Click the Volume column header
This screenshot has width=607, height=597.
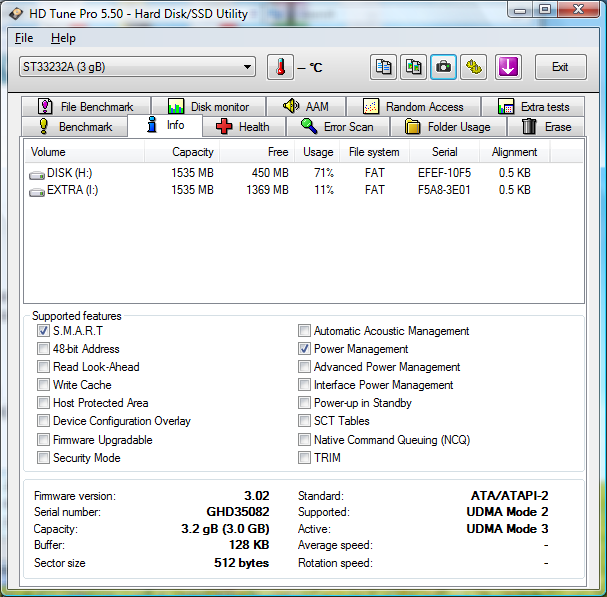pyautogui.click(x=84, y=152)
